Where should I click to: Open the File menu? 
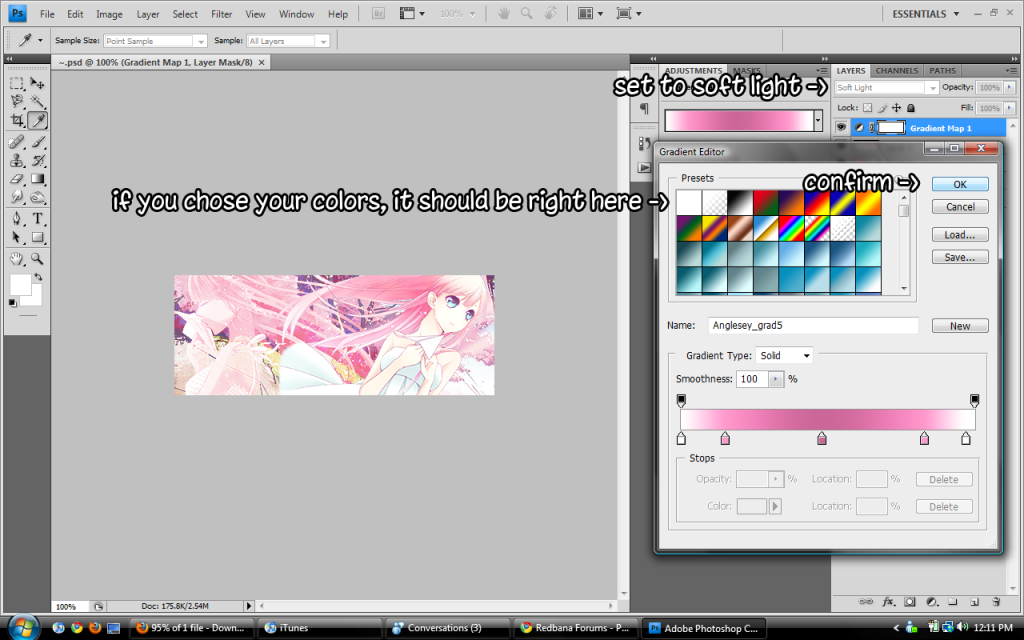click(47, 14)
